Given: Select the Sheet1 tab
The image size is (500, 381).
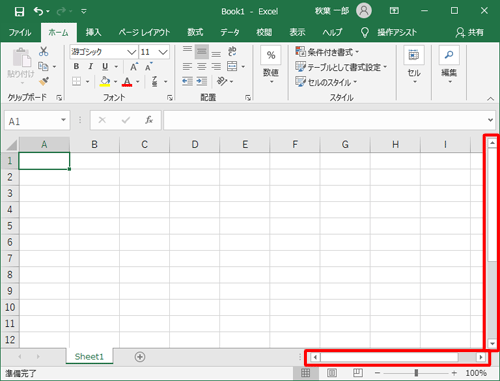Looking at the screenshot, I should point(89,357).
